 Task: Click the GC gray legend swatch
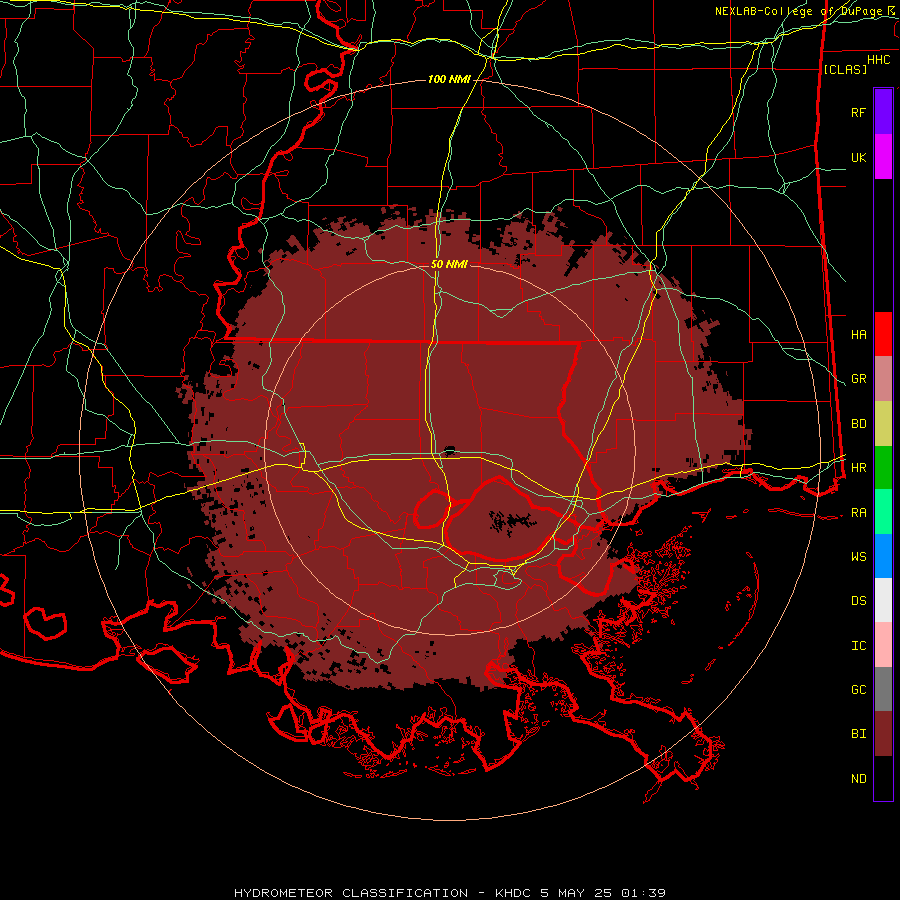pyautogui.click(x=883, y=689)
